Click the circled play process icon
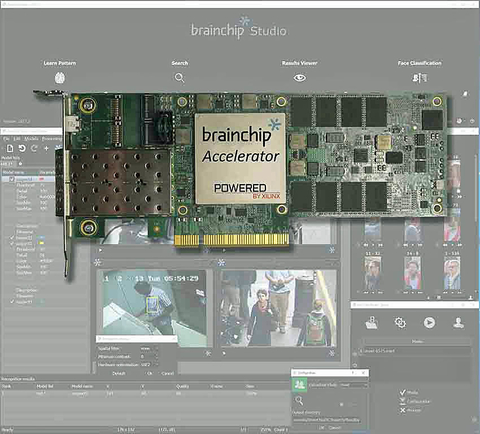Screen dimensions: 480x434 tap(429, 322)
